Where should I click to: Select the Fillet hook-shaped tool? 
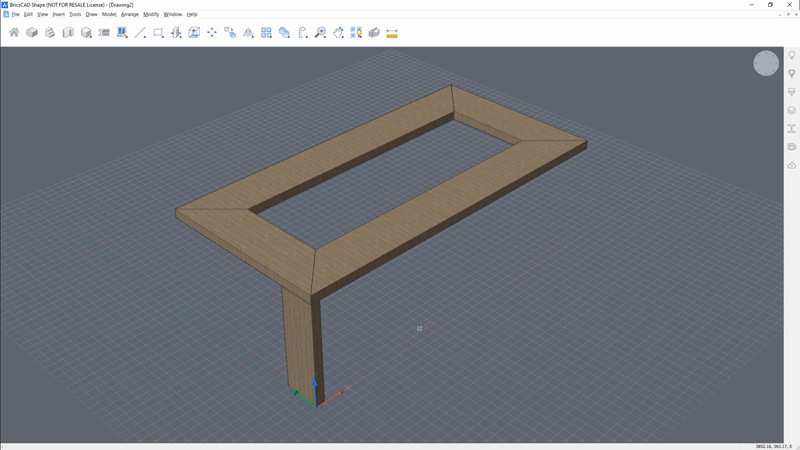pos(303,33)
